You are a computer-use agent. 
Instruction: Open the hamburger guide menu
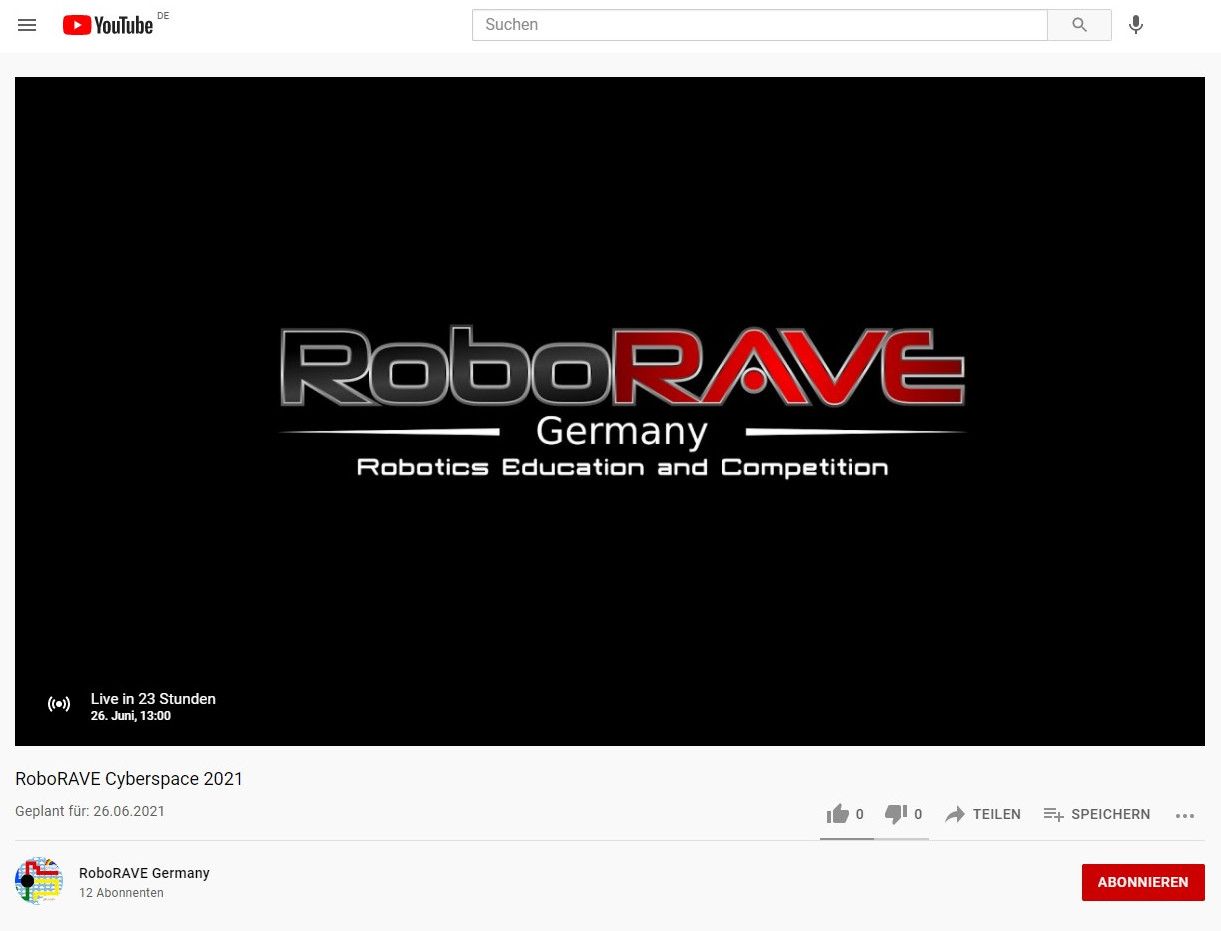click(x=27, y=25)
